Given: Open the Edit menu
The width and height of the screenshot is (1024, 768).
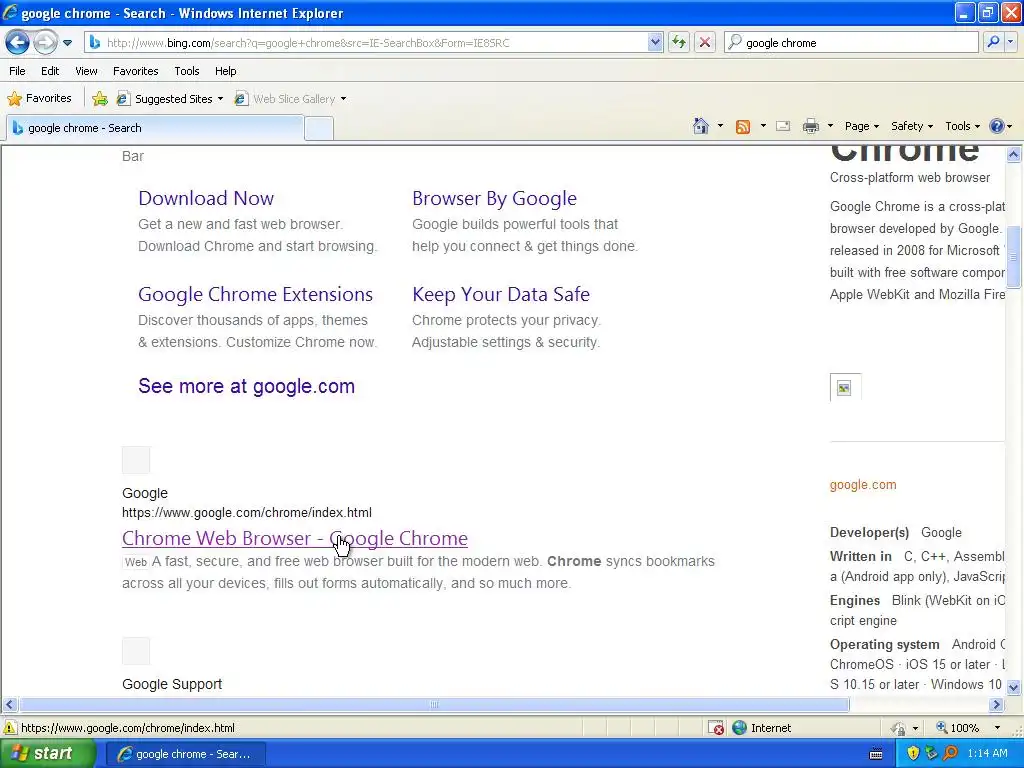Looking at the screenshot, I should [50, 71].
